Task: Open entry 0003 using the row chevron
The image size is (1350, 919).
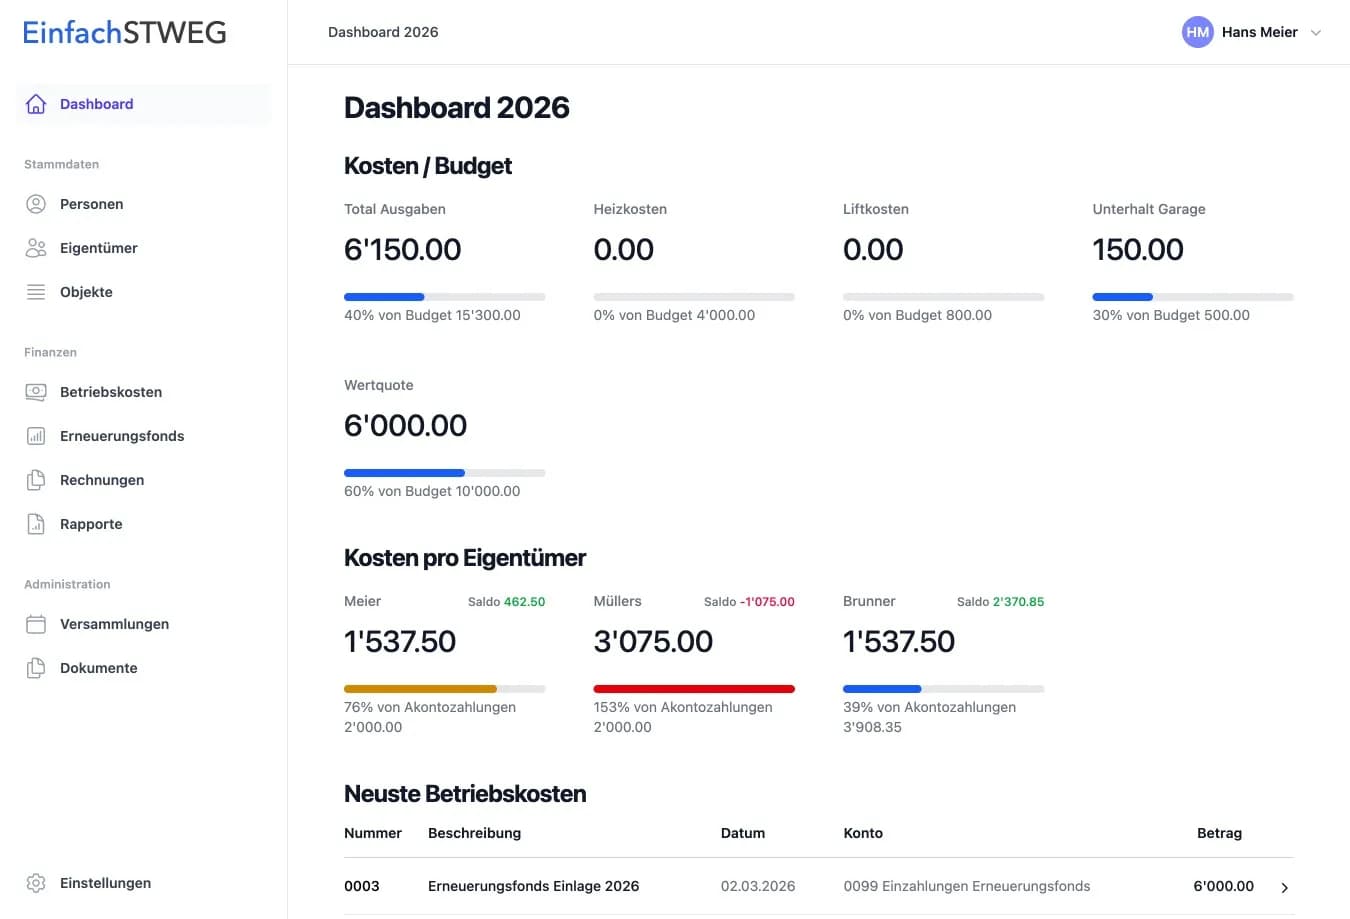Action: (1285, 887)
